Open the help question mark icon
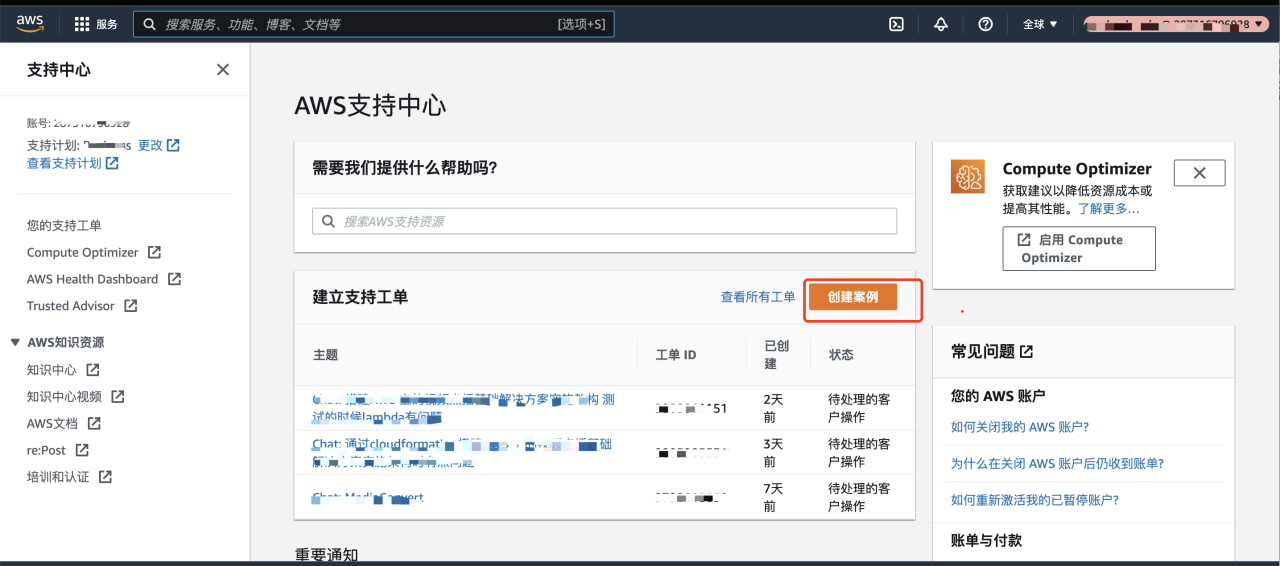 (x=985, y=24)
